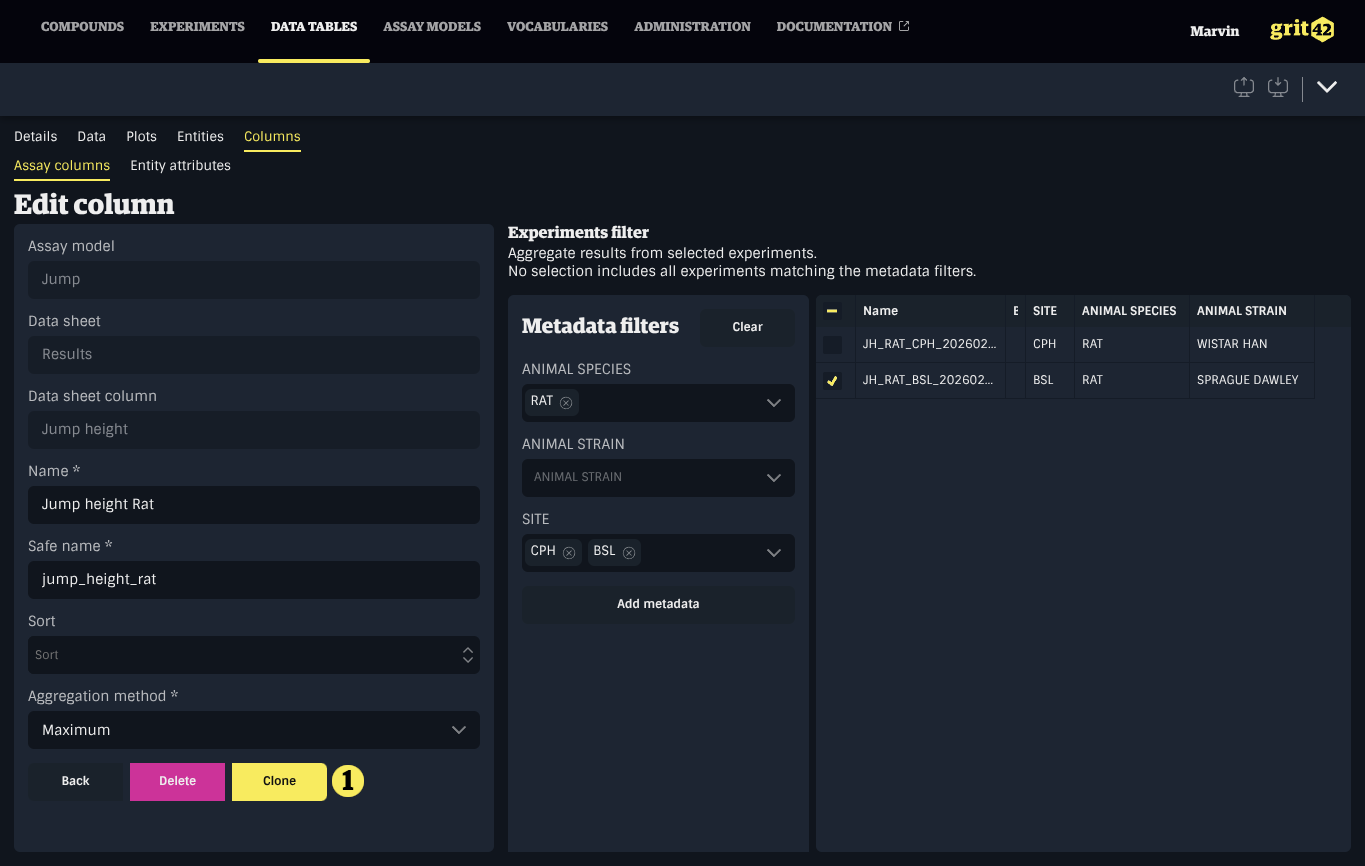Viewport: 1365px width, 866px height.
Task: Click the JH_RAT_CPH_202602... experiment name cell
Action: 930,344
